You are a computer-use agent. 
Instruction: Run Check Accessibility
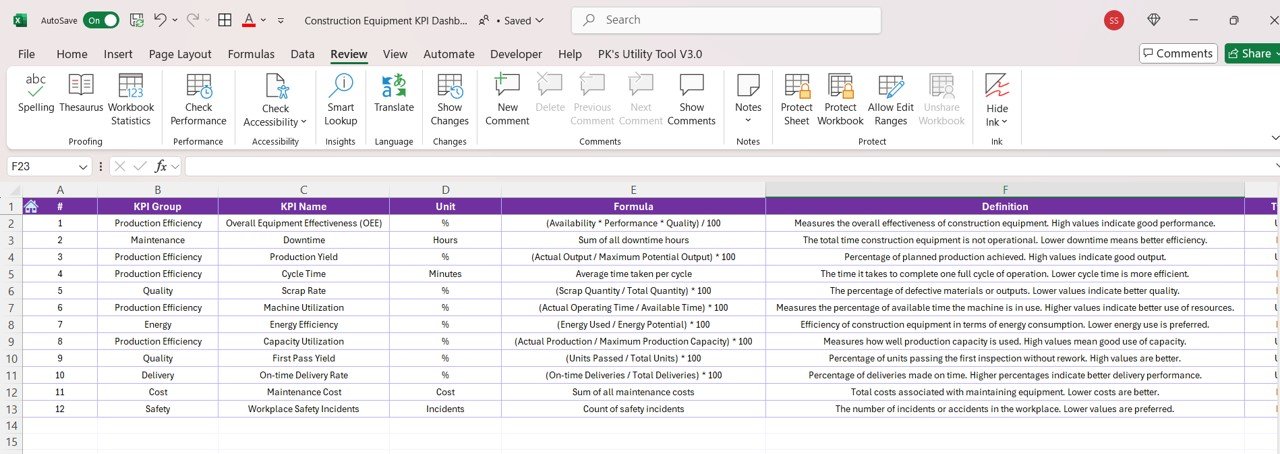[x=275, y=100]
